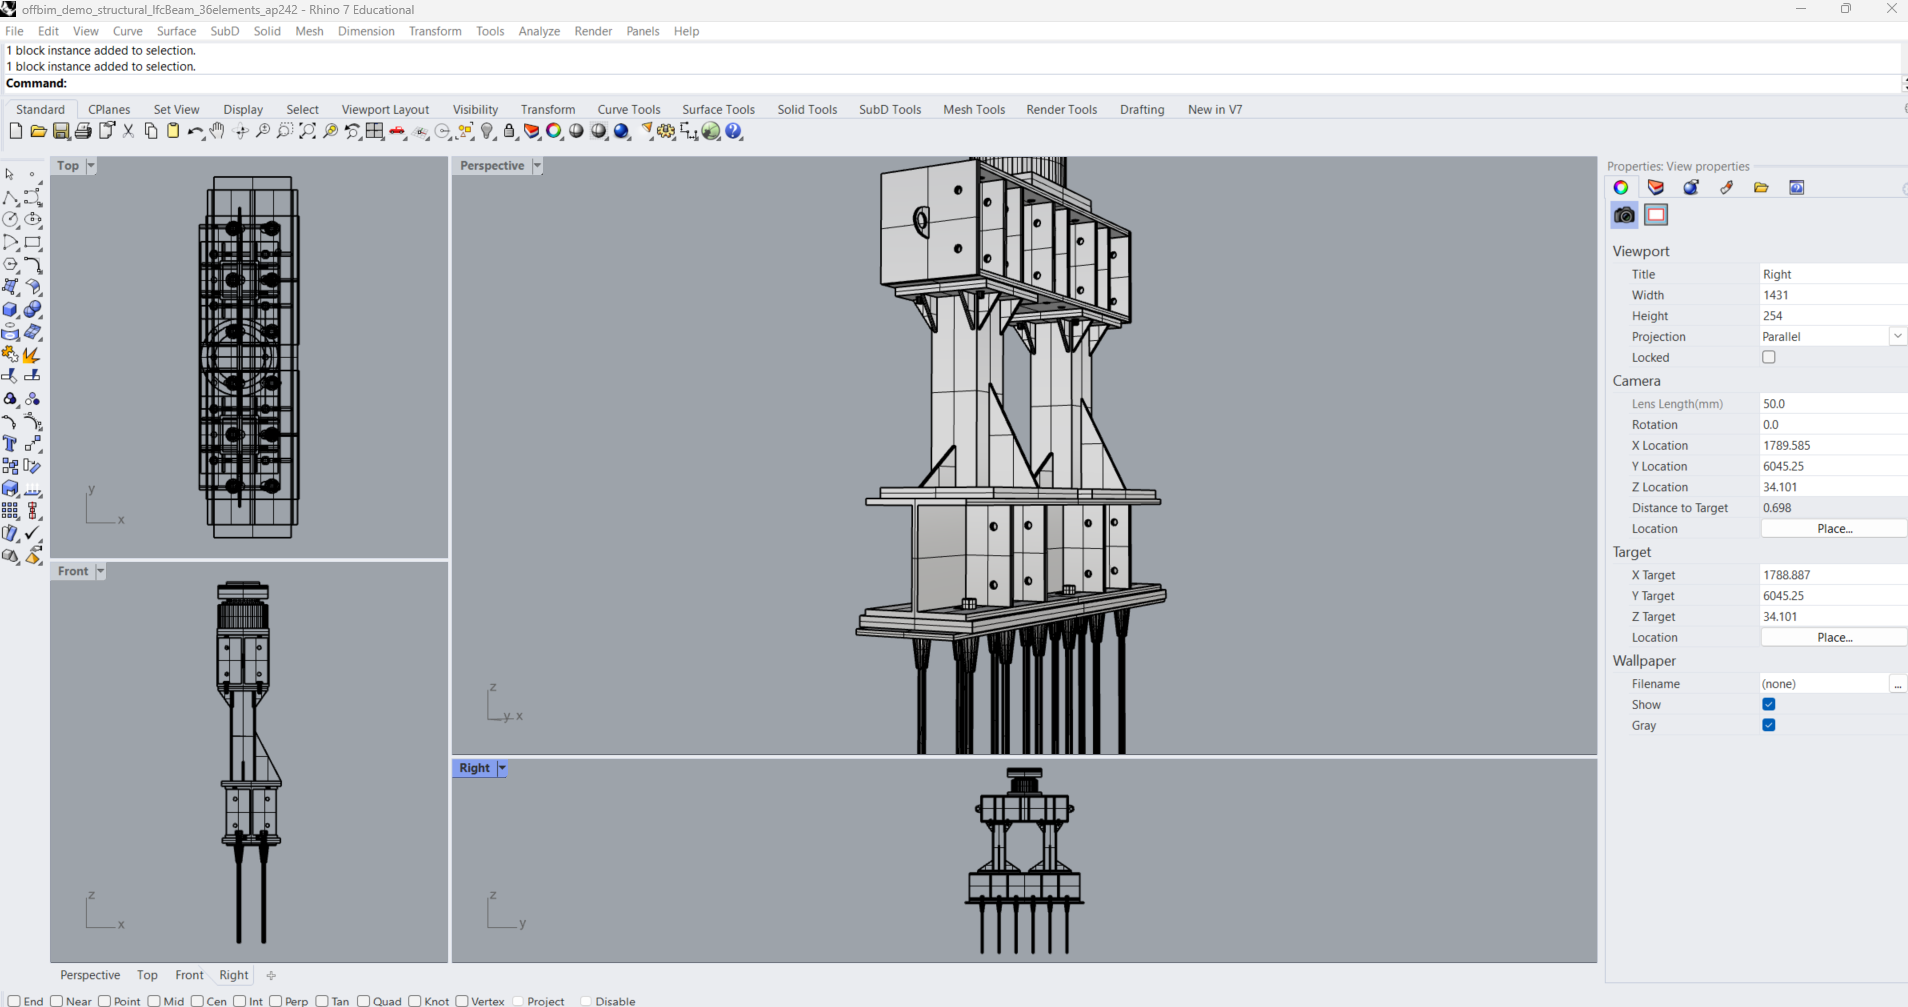Open the Top viewport title dropdown arrow
Screen dimensions: 1908x1007
click(91, 166)
